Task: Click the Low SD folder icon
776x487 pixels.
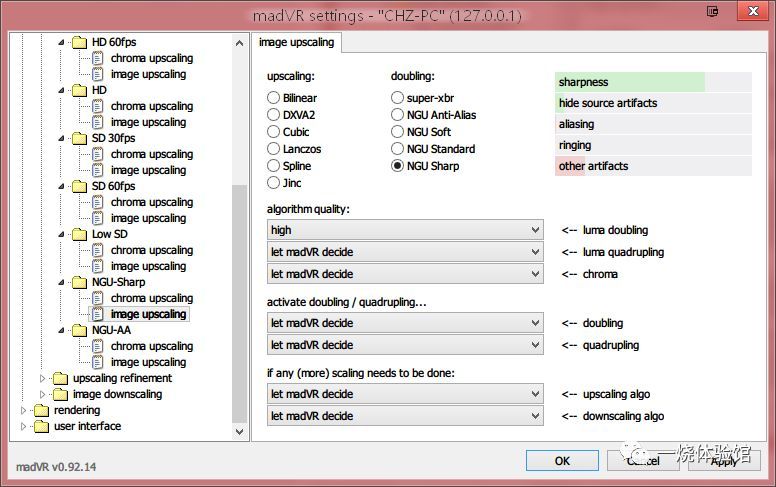Action: click(79, 234)
